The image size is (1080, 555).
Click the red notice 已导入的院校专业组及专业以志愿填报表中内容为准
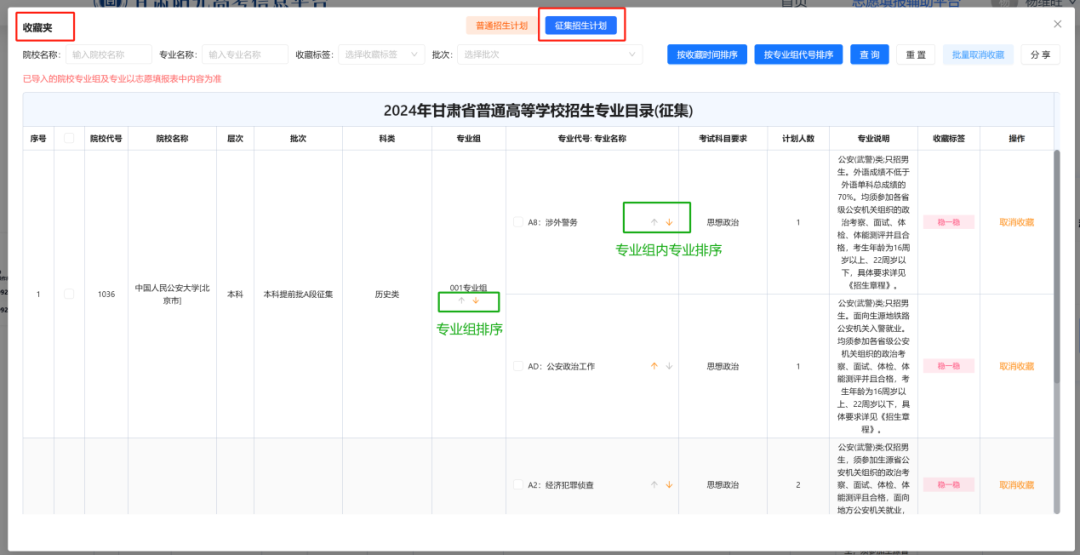[122, 79]
